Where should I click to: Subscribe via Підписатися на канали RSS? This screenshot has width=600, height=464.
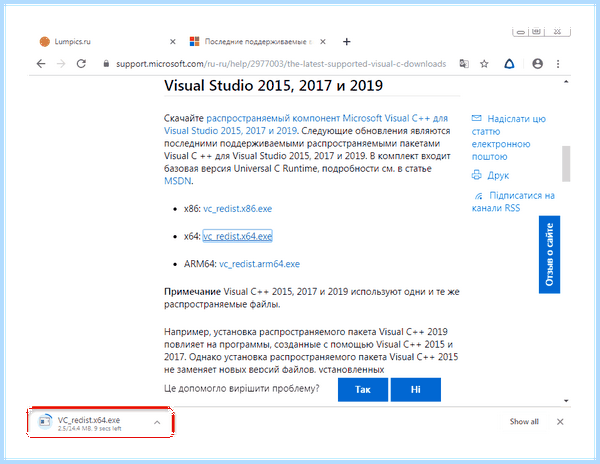[x=513, y=202]
